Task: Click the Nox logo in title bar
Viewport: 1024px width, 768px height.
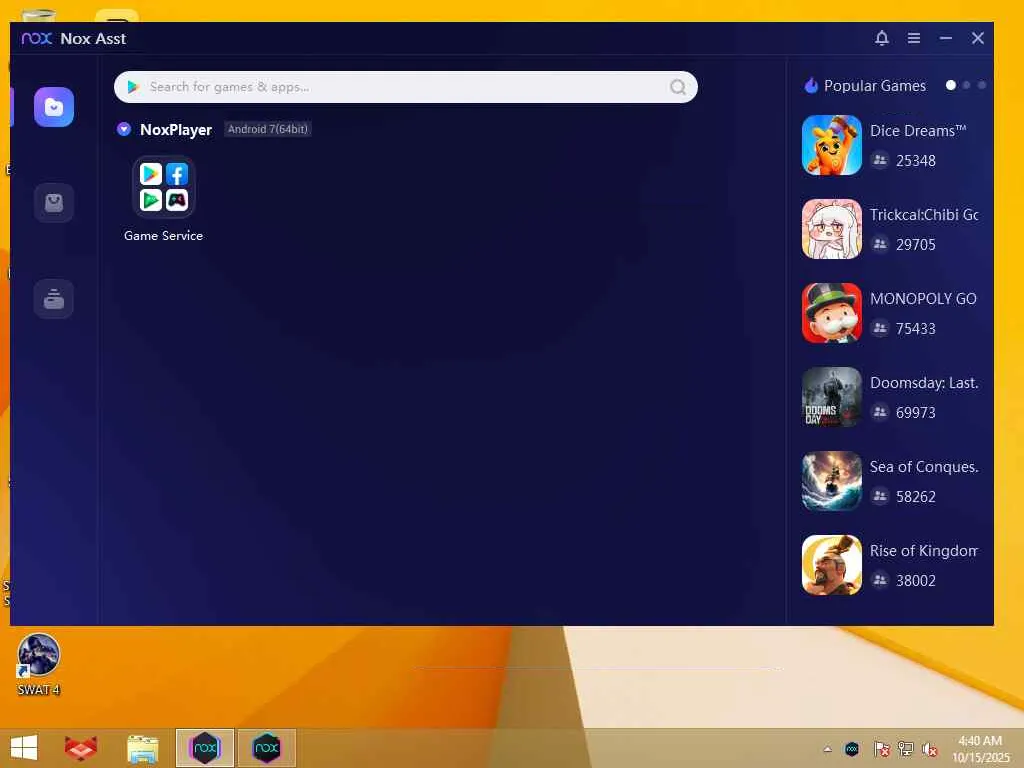Action: click(37, 39)
